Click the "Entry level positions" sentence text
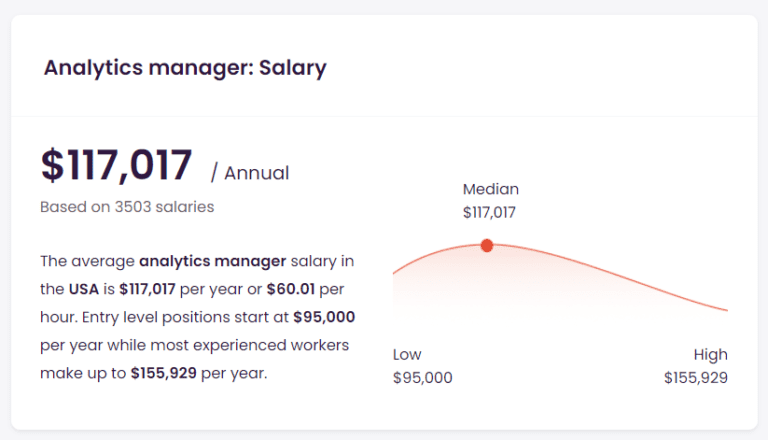The height and width of the screenshot is (440, 768). click(x=210, y=317)
